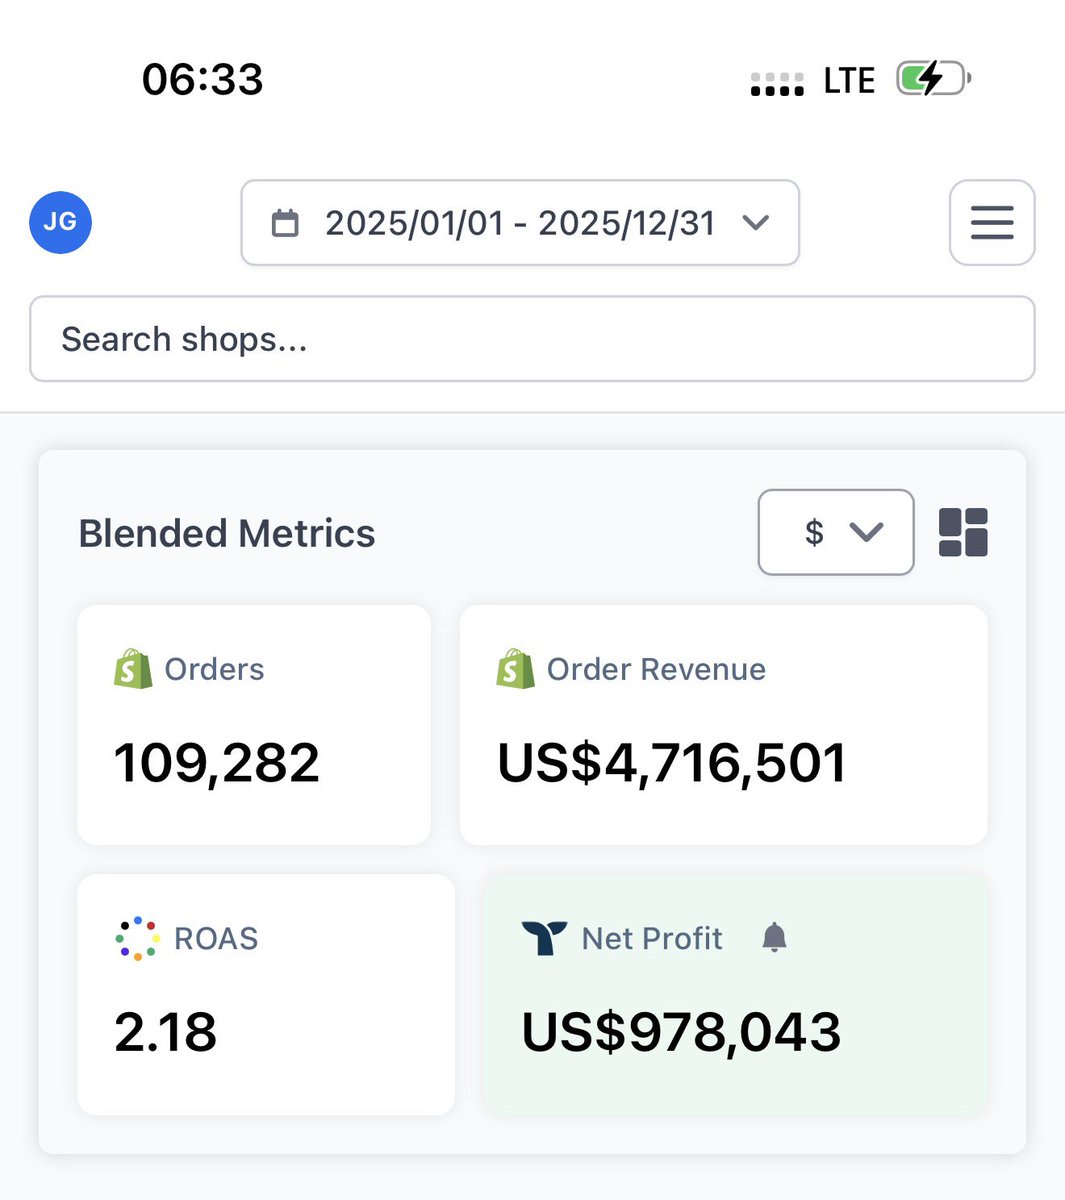
Task: Open the 2025/01/01 - 2025/12/31 date range picker
Action: (x=520, y=222)
